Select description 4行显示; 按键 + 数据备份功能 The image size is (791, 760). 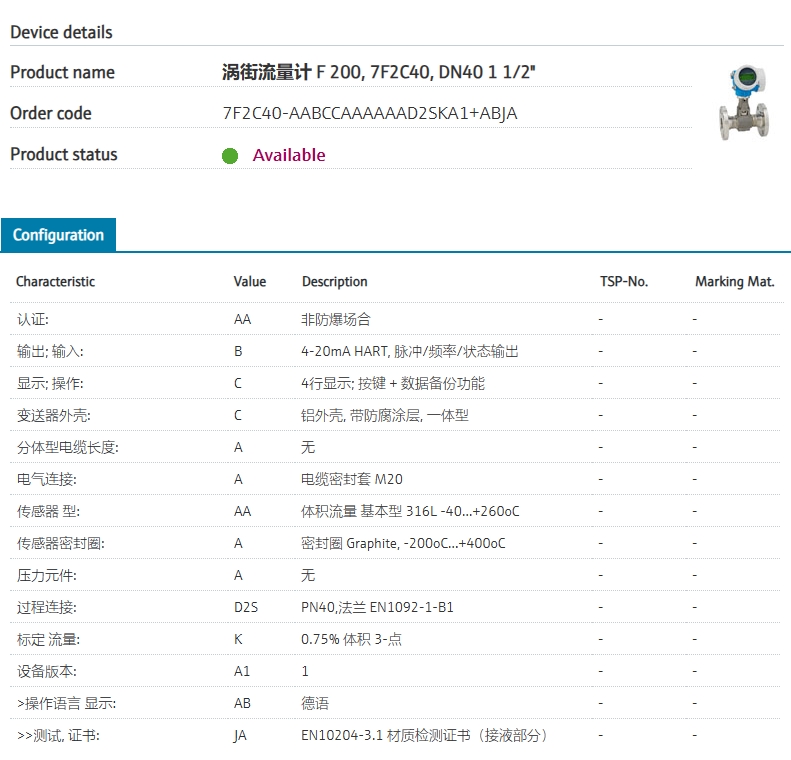click(x=393, y=383)
